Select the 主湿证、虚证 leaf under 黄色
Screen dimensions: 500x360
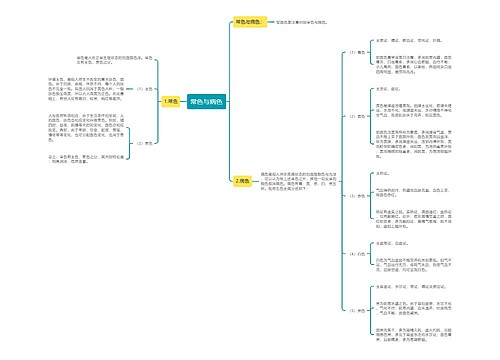click(388, 89)
